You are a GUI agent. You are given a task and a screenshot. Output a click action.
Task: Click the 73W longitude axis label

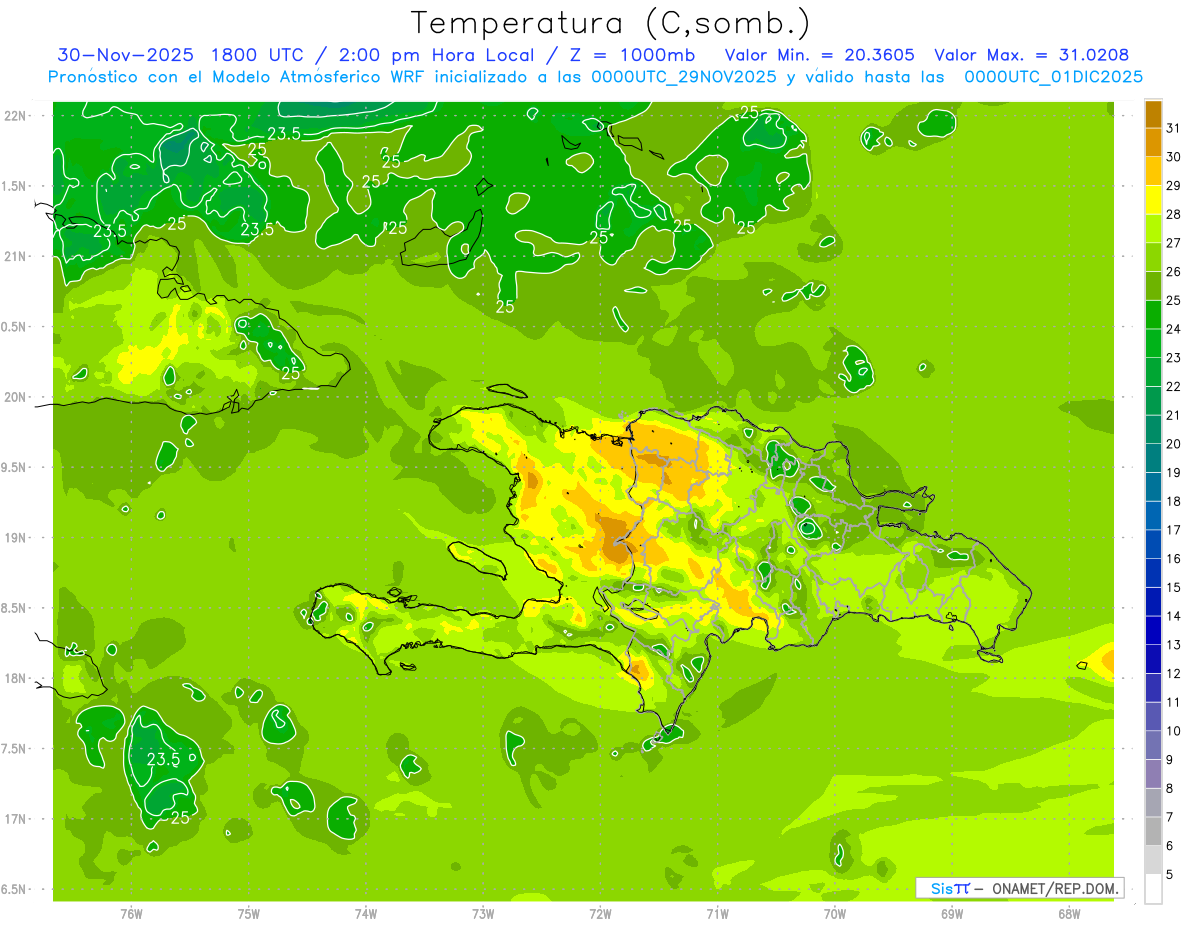coord(483,914)
